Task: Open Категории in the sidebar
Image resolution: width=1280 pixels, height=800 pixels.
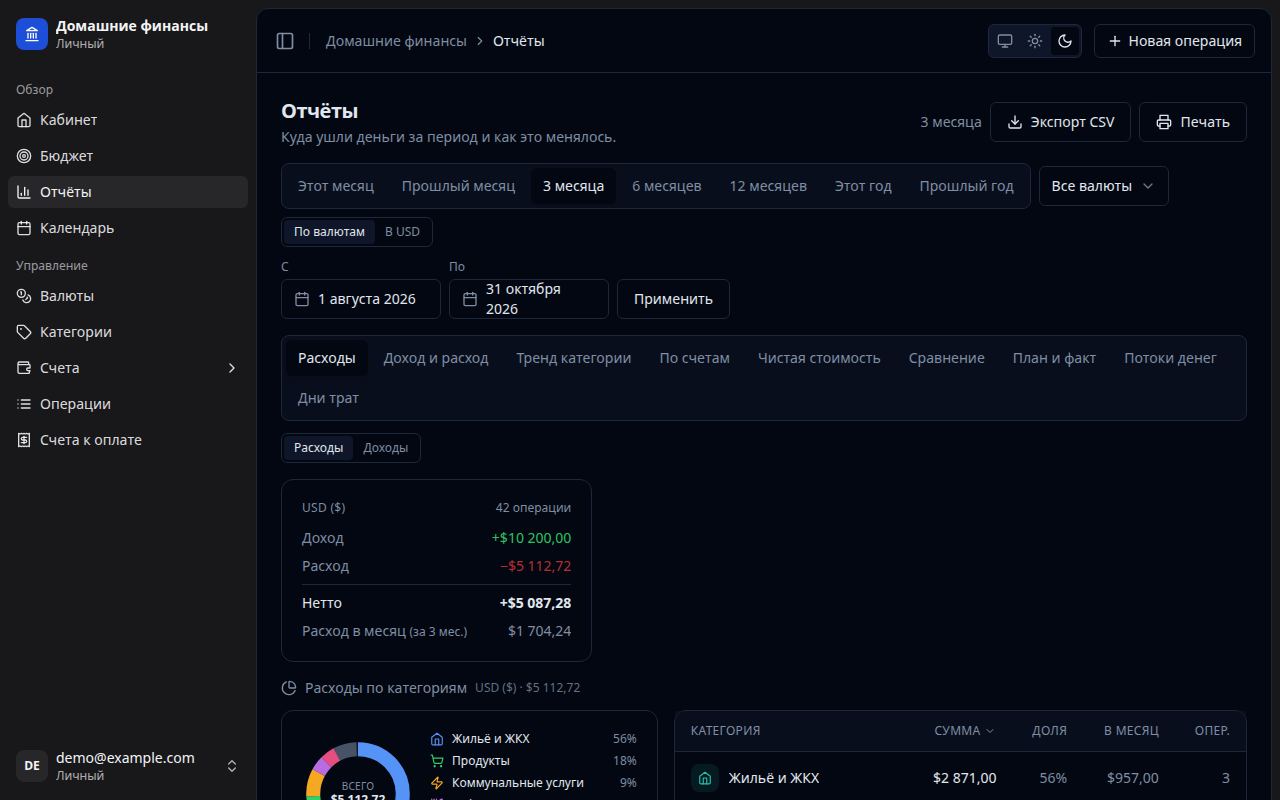Action: click(x=128, y=332)
